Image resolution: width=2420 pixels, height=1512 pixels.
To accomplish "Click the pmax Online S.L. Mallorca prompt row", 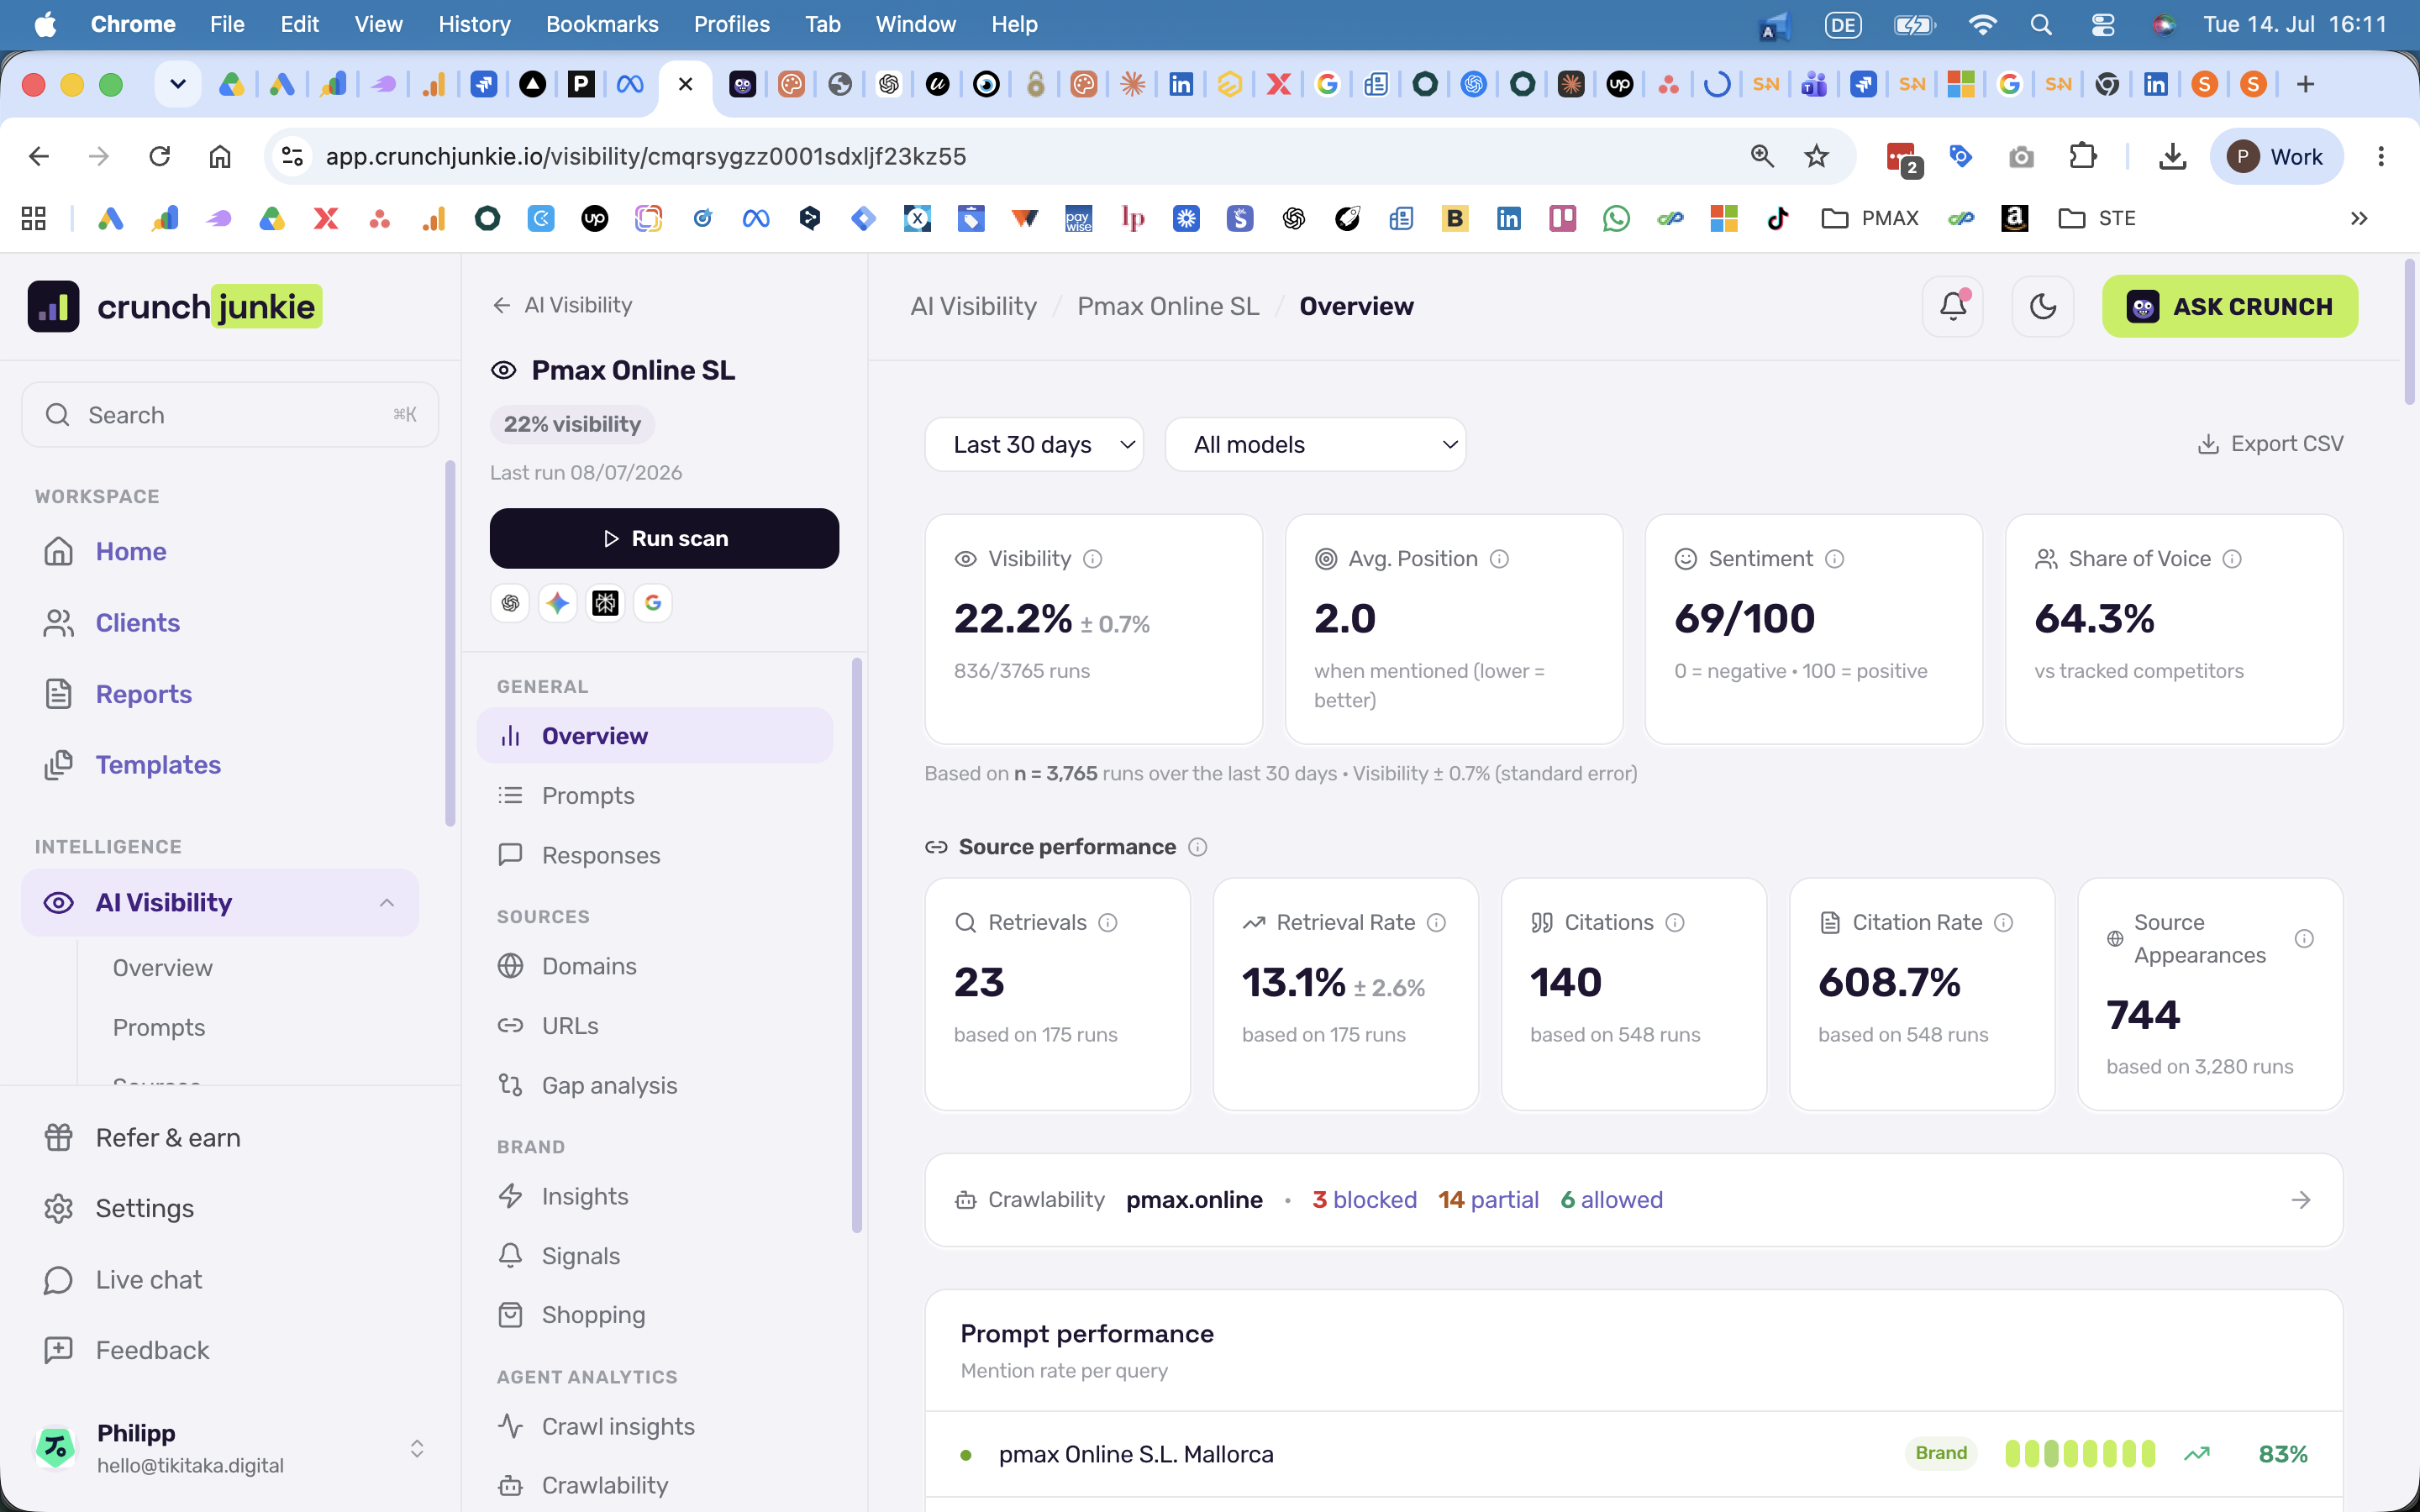I will click(1633, 1454).
